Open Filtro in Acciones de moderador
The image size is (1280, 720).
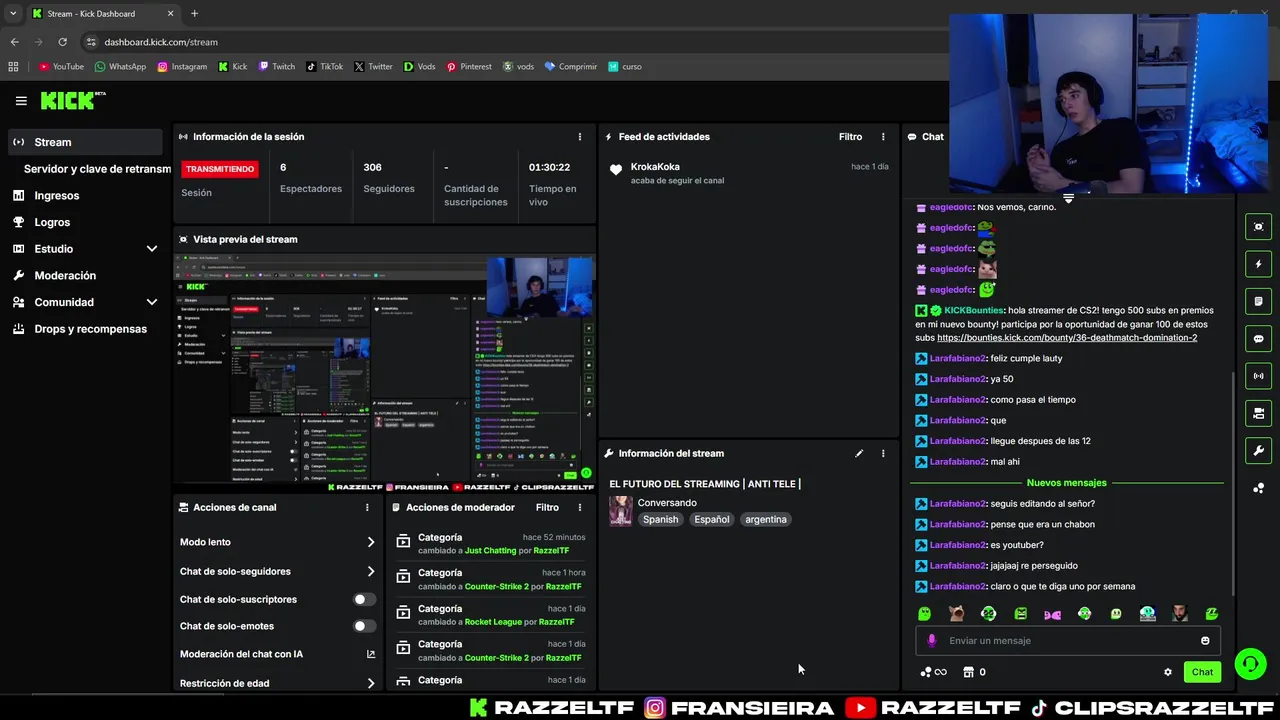click(x=547, y=507)
